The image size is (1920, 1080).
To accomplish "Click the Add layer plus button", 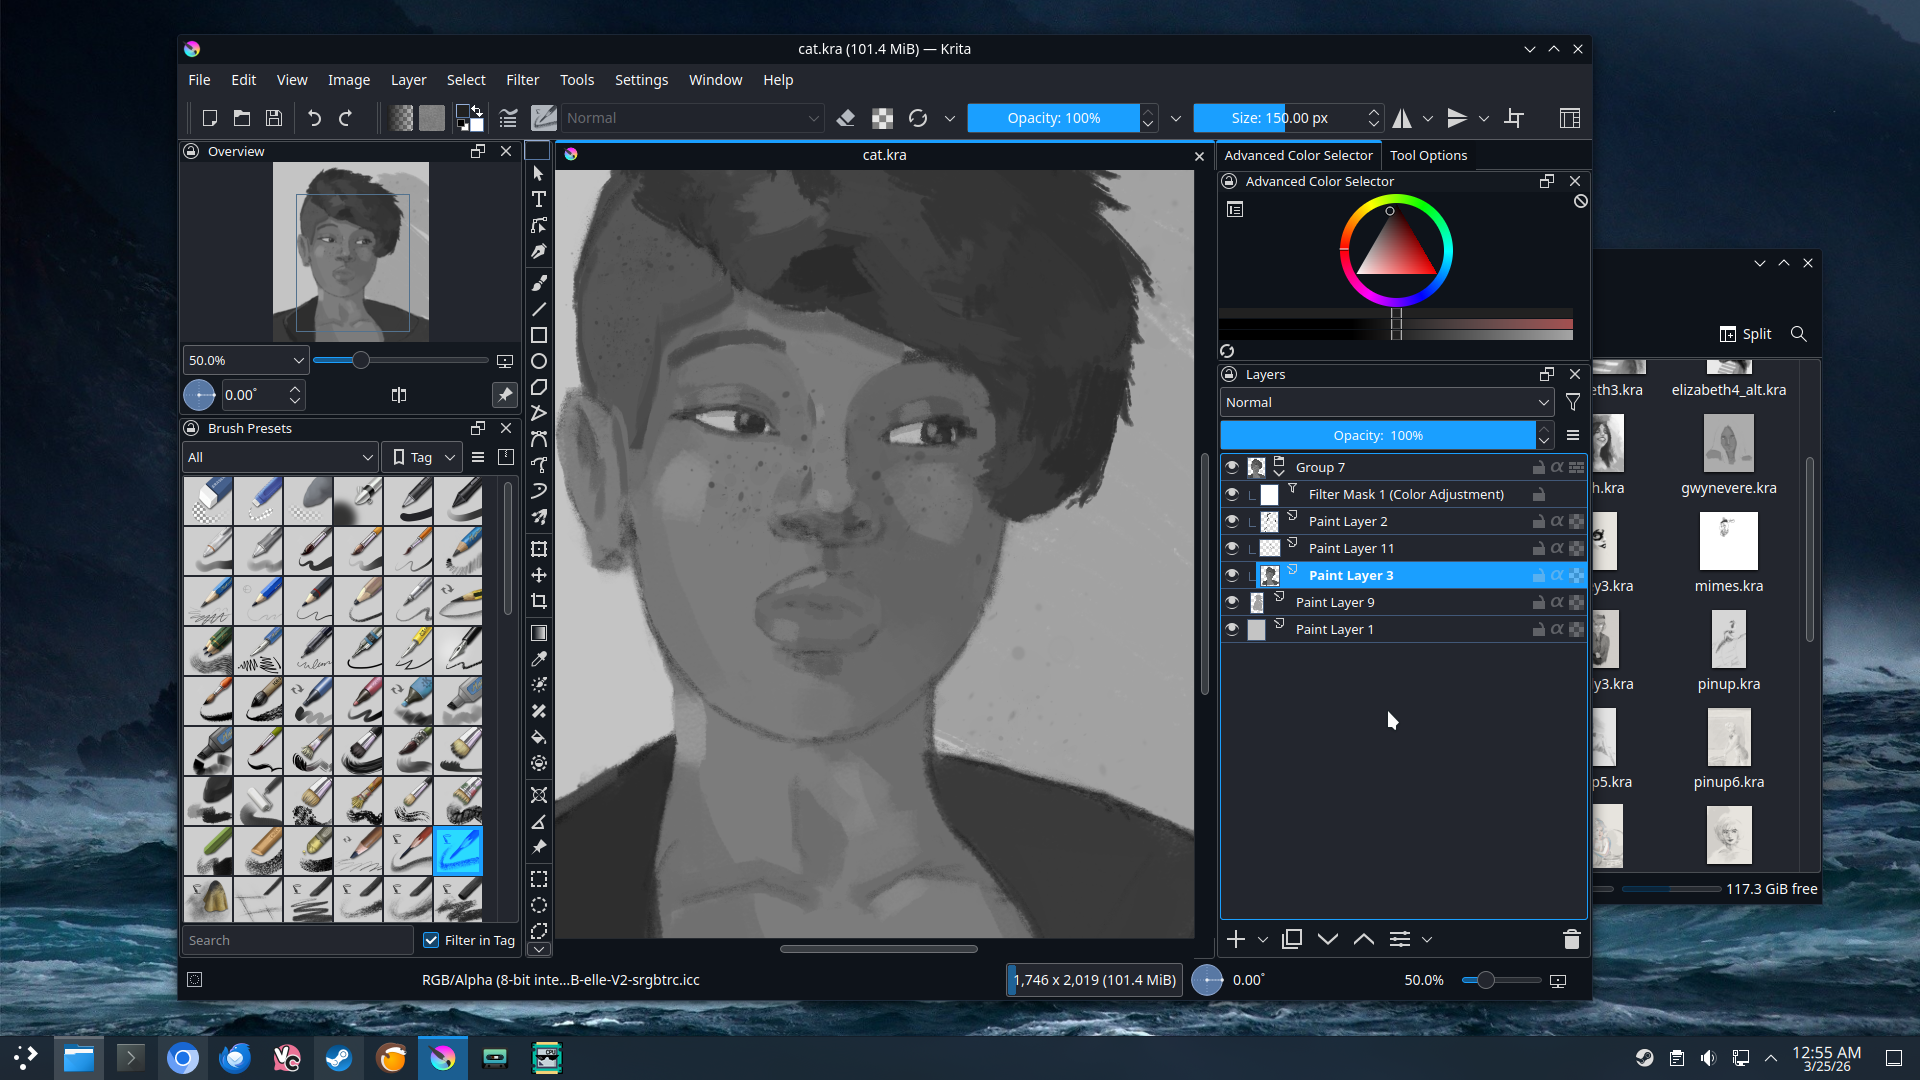I will [1236, 939].
